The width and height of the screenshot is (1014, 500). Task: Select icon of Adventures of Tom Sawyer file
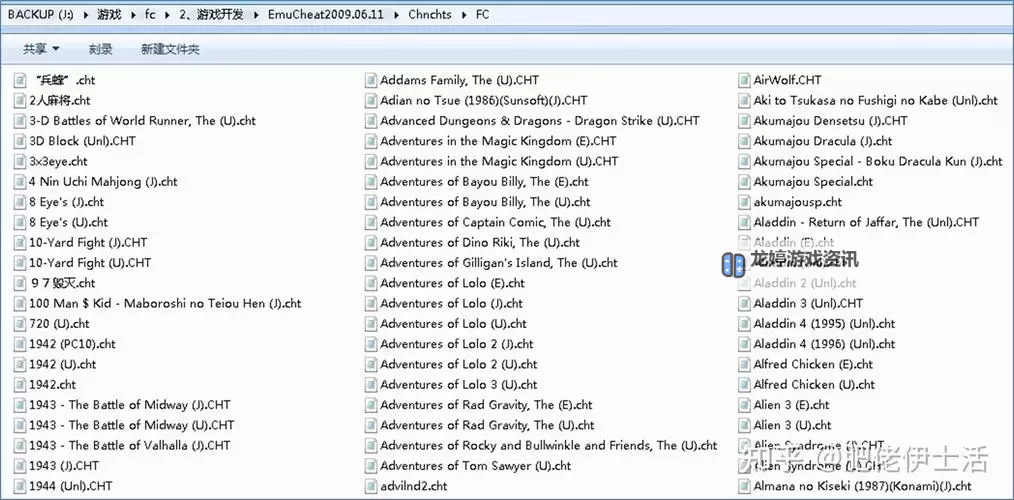(x=371, y=466)
